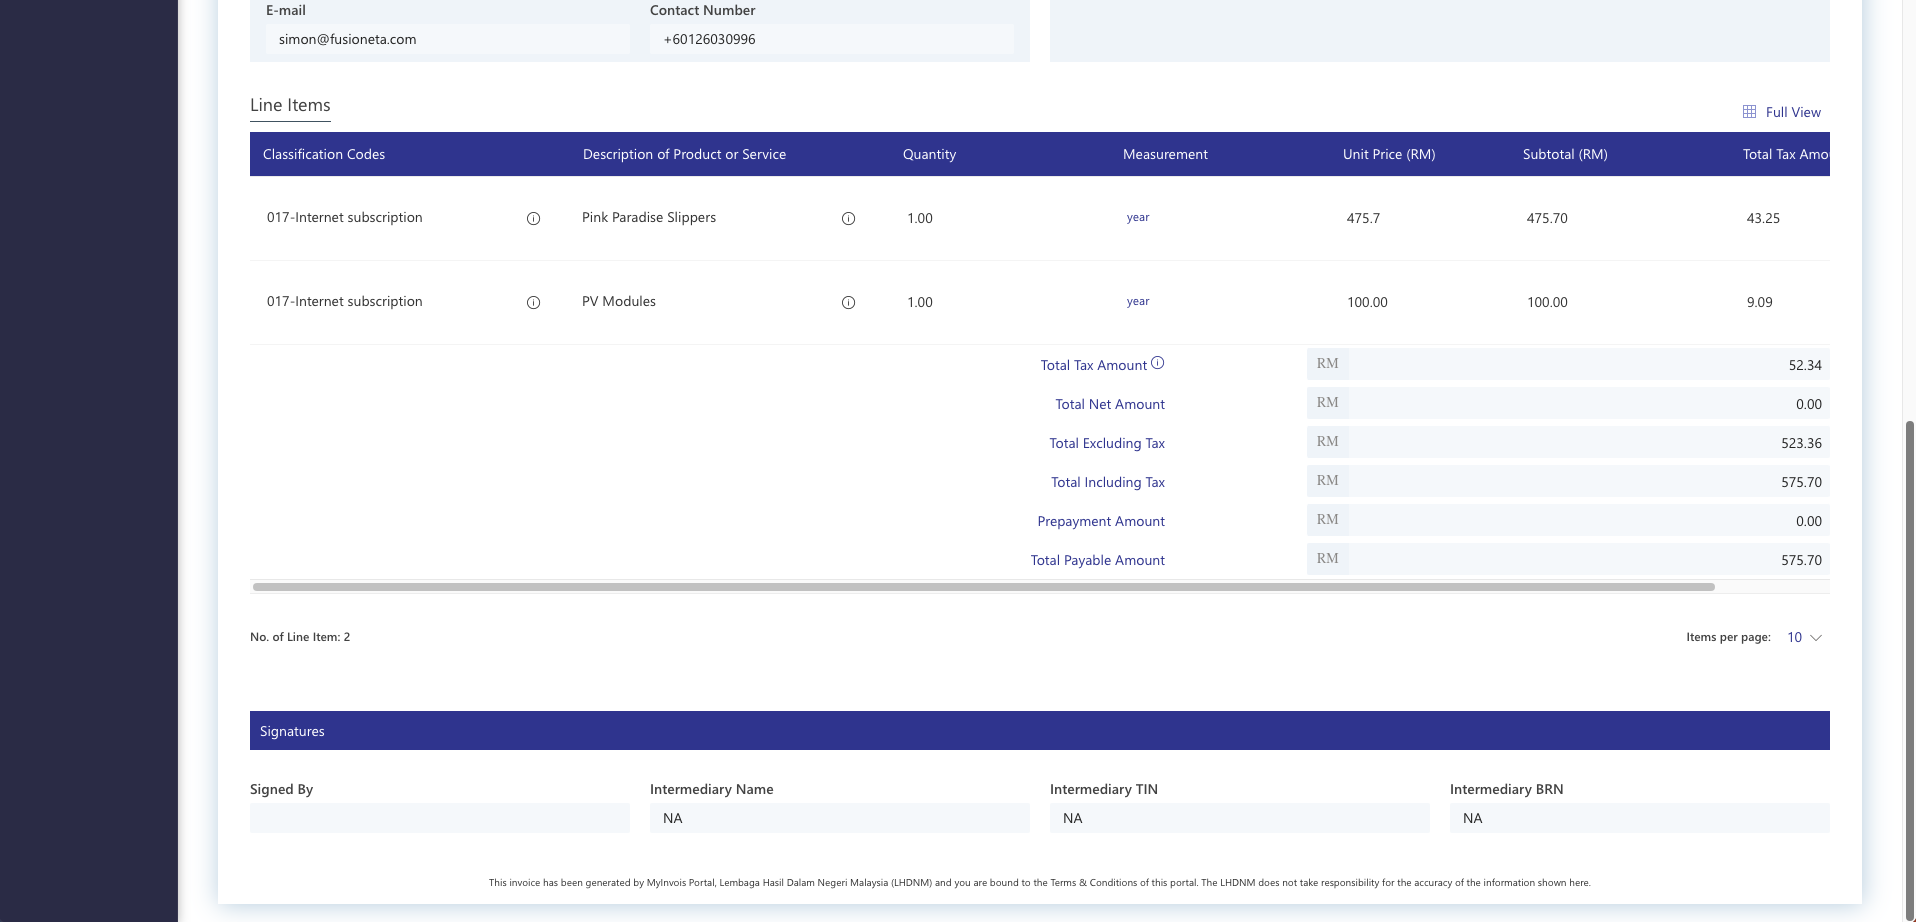Click the Intermediary Name field
This screenshot has width=1916, height=922.
(839, 818)
